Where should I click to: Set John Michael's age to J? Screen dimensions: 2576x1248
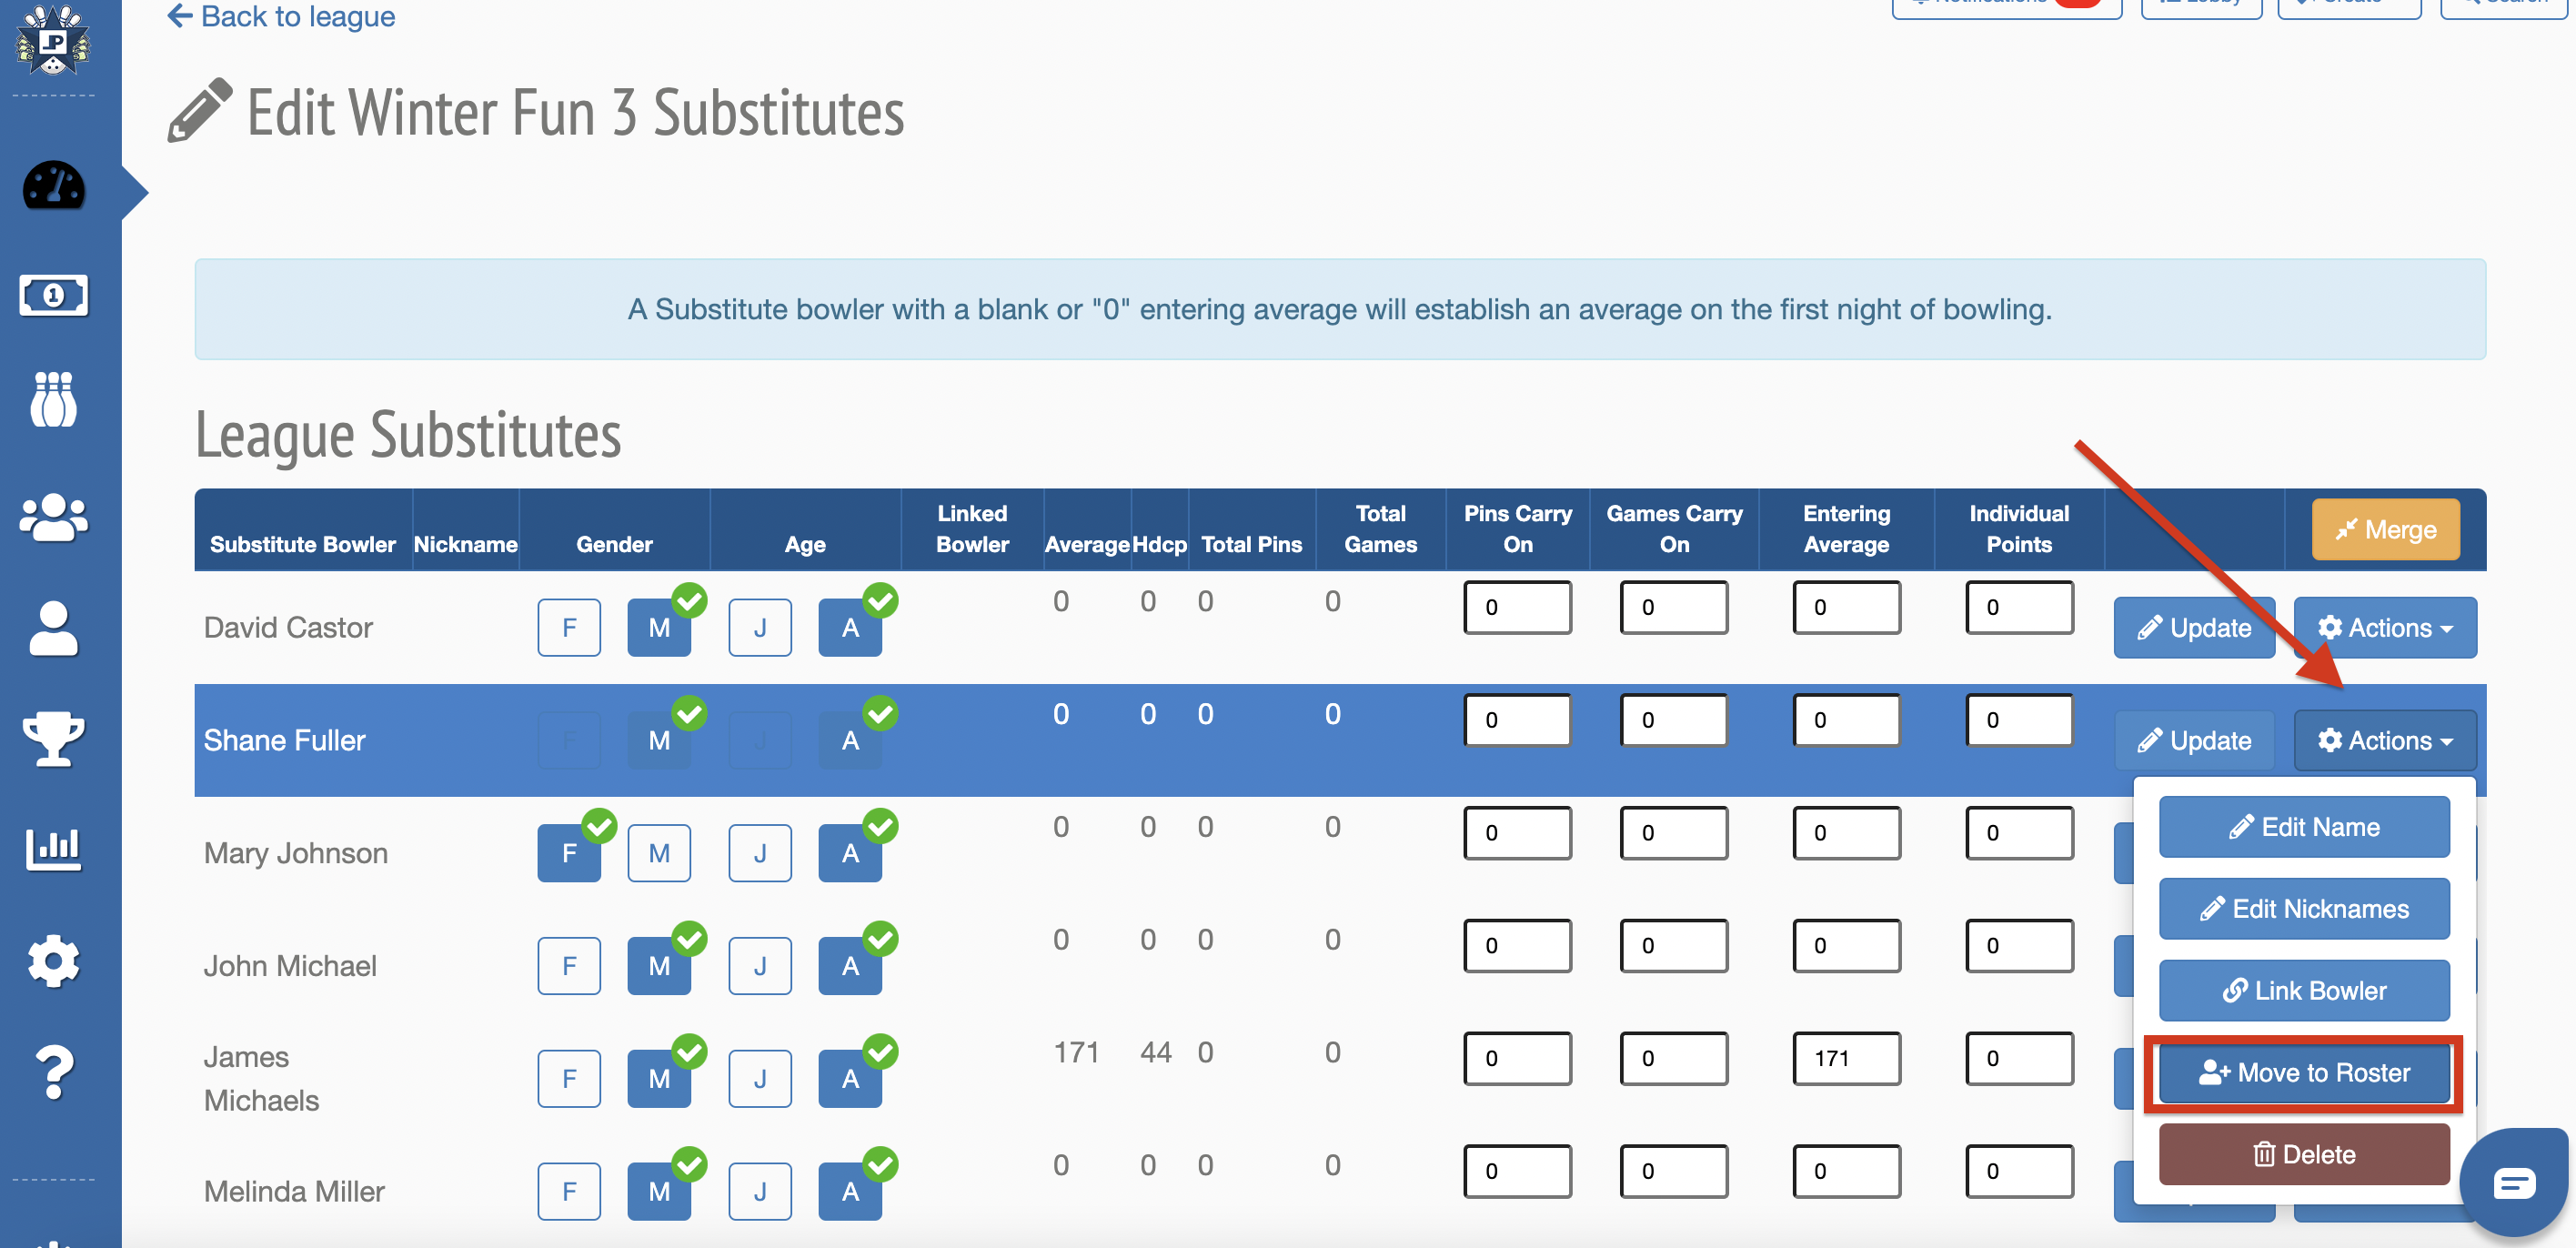point(760,966)
